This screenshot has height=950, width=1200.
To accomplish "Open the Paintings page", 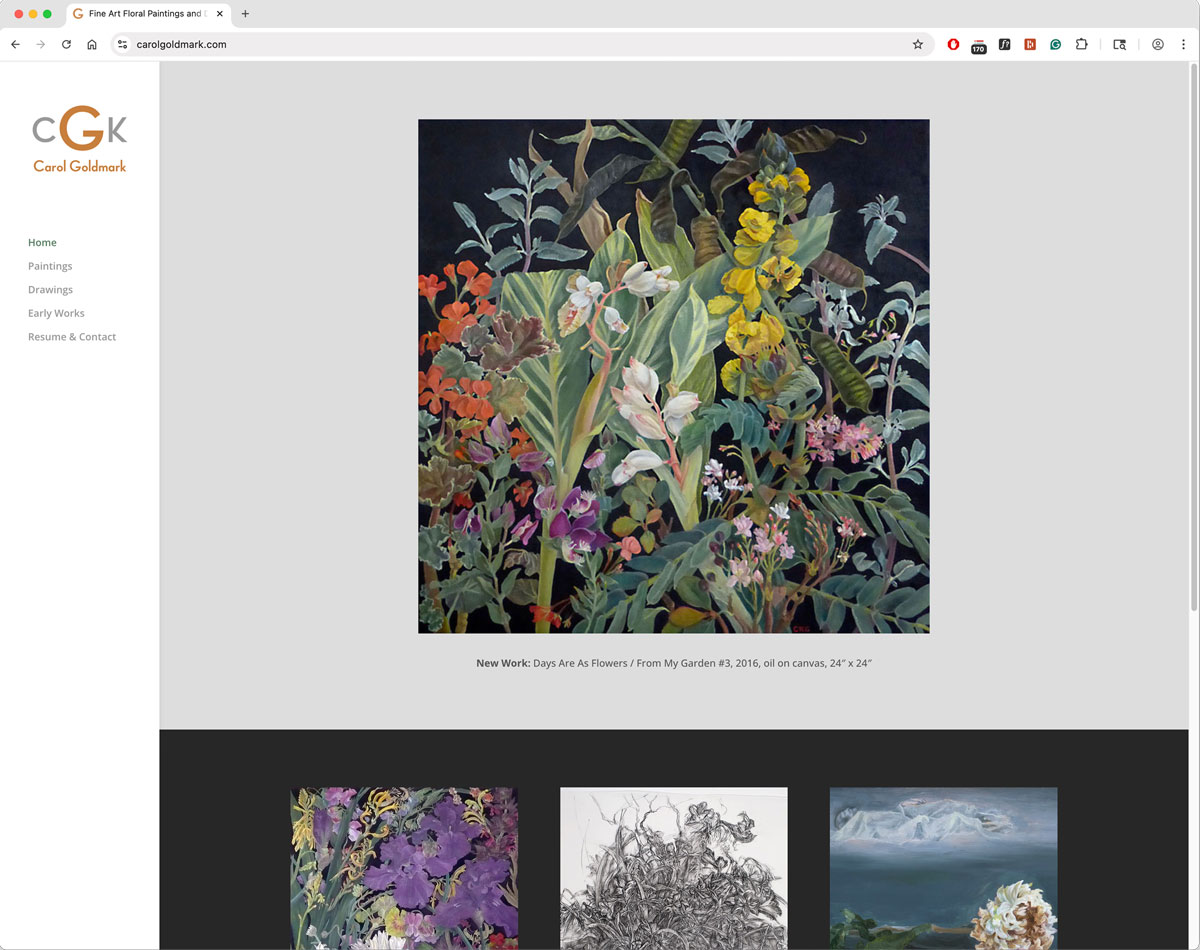I will coord(50,266).
